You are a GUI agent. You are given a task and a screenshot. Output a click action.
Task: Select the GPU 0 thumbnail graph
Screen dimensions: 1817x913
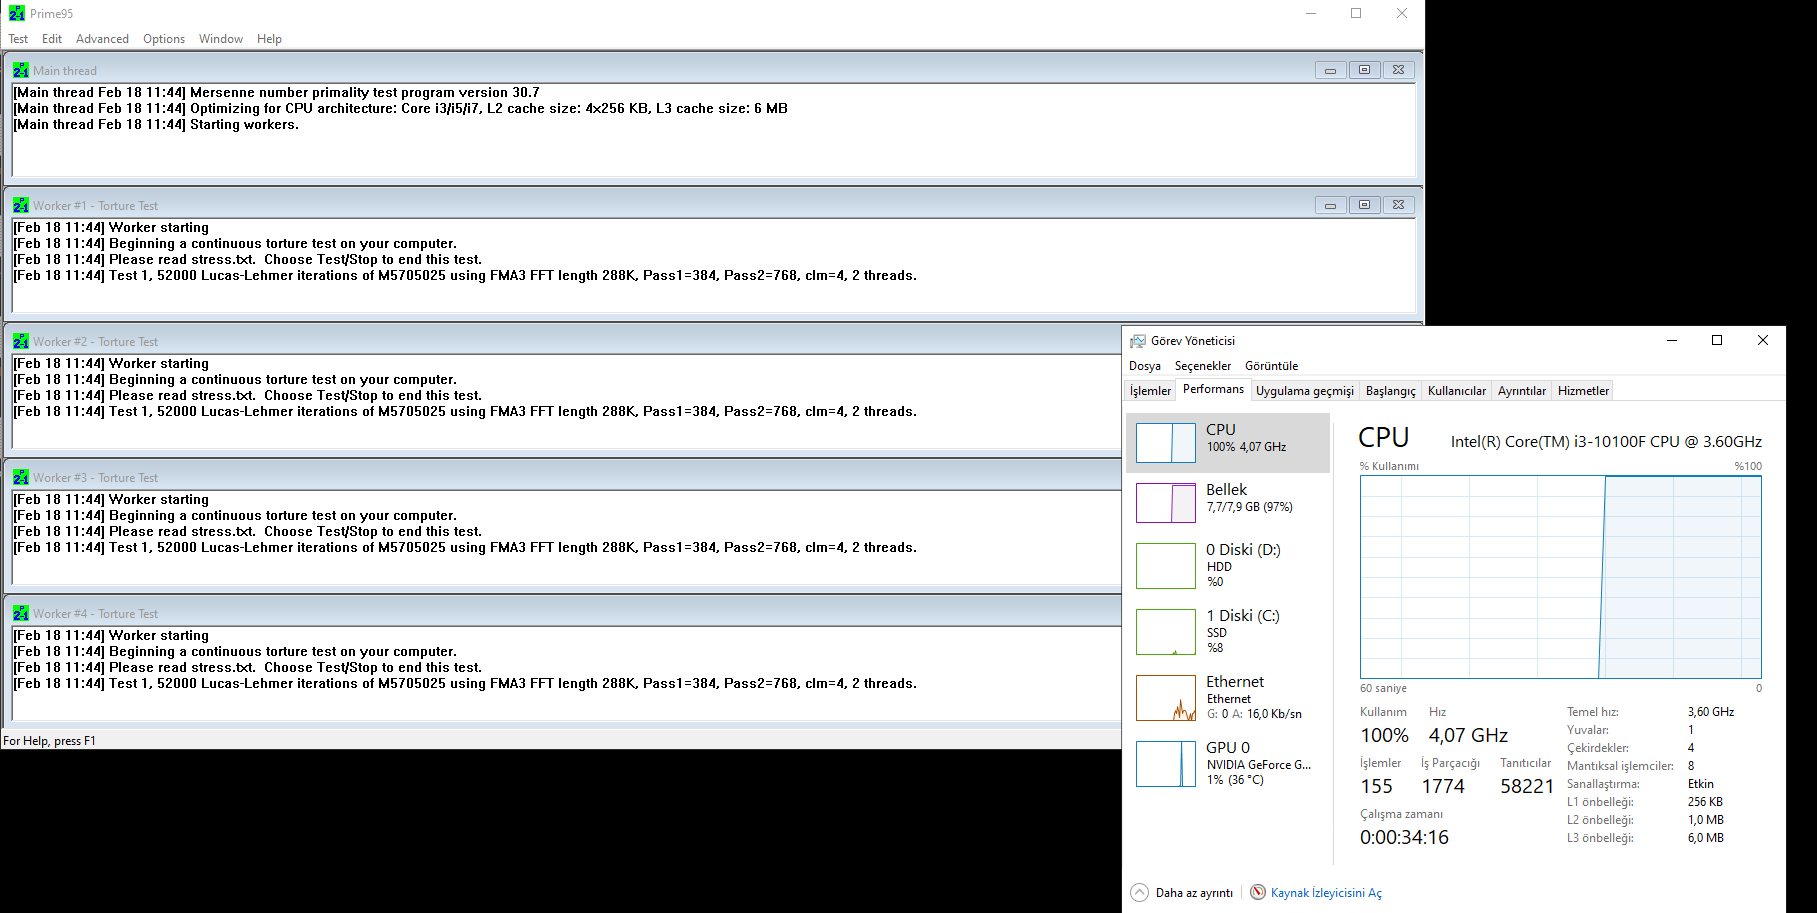click(x=1166, y=764)
